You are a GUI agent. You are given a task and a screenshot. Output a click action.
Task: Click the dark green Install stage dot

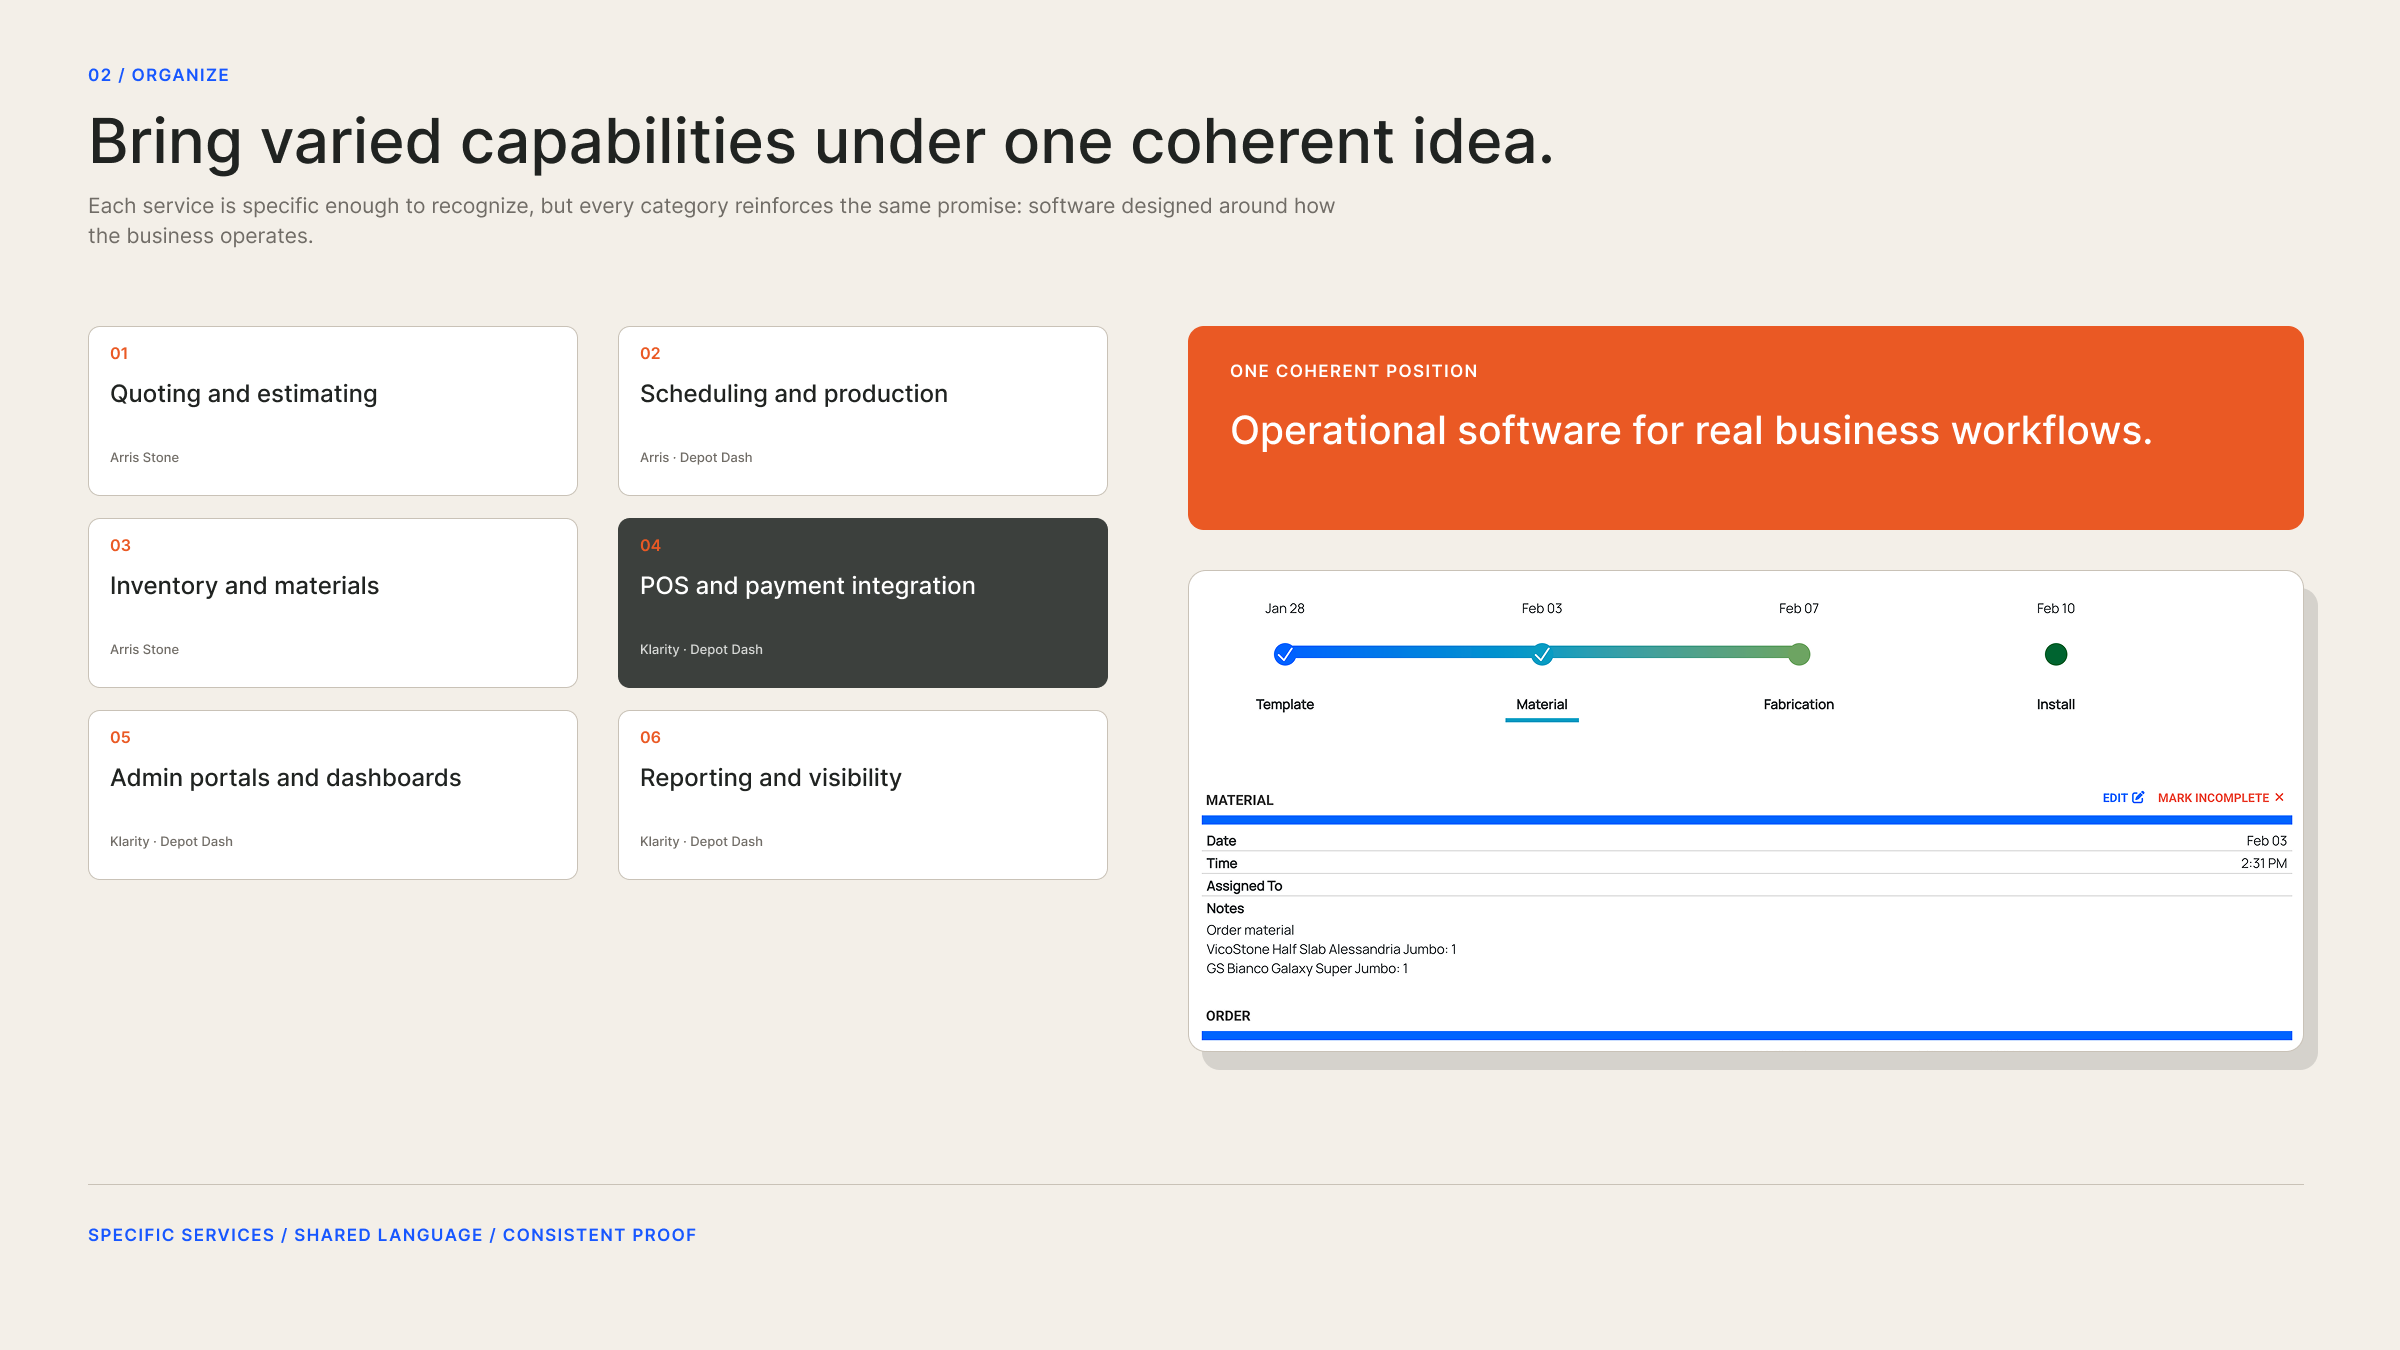point(2056,654)
